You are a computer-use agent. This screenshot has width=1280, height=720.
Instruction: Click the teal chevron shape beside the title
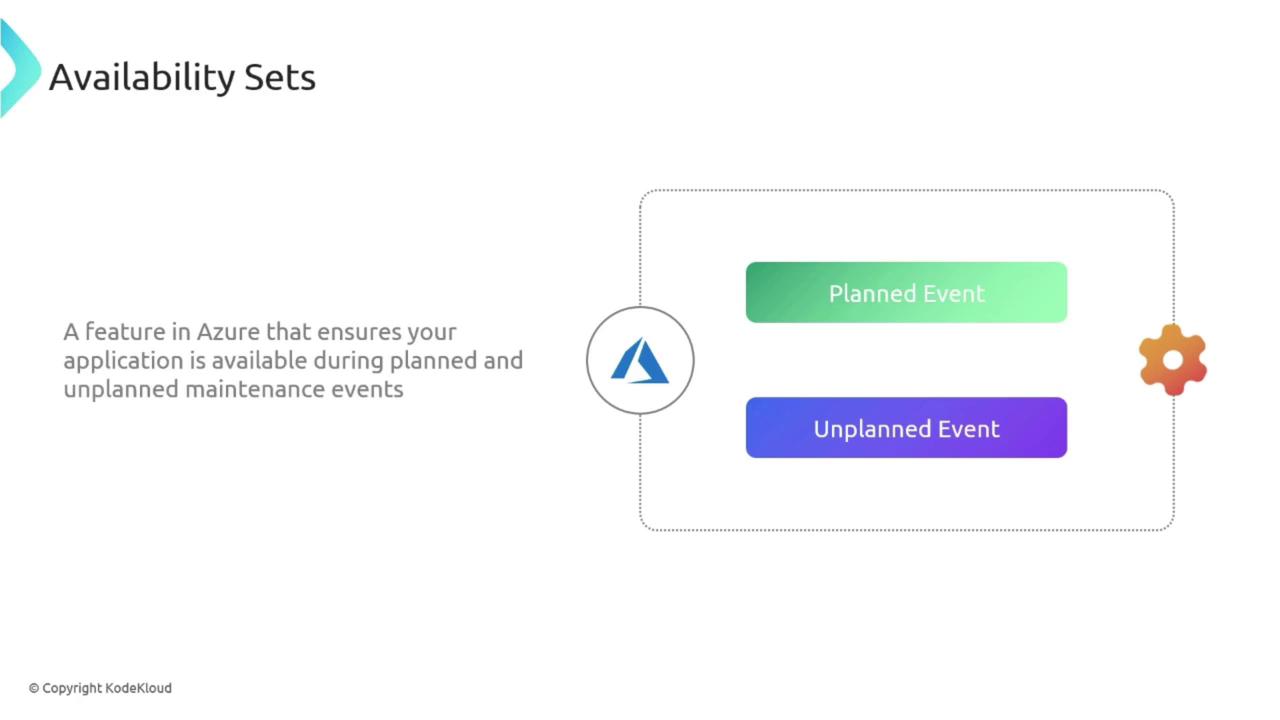(x=18, y=68)
